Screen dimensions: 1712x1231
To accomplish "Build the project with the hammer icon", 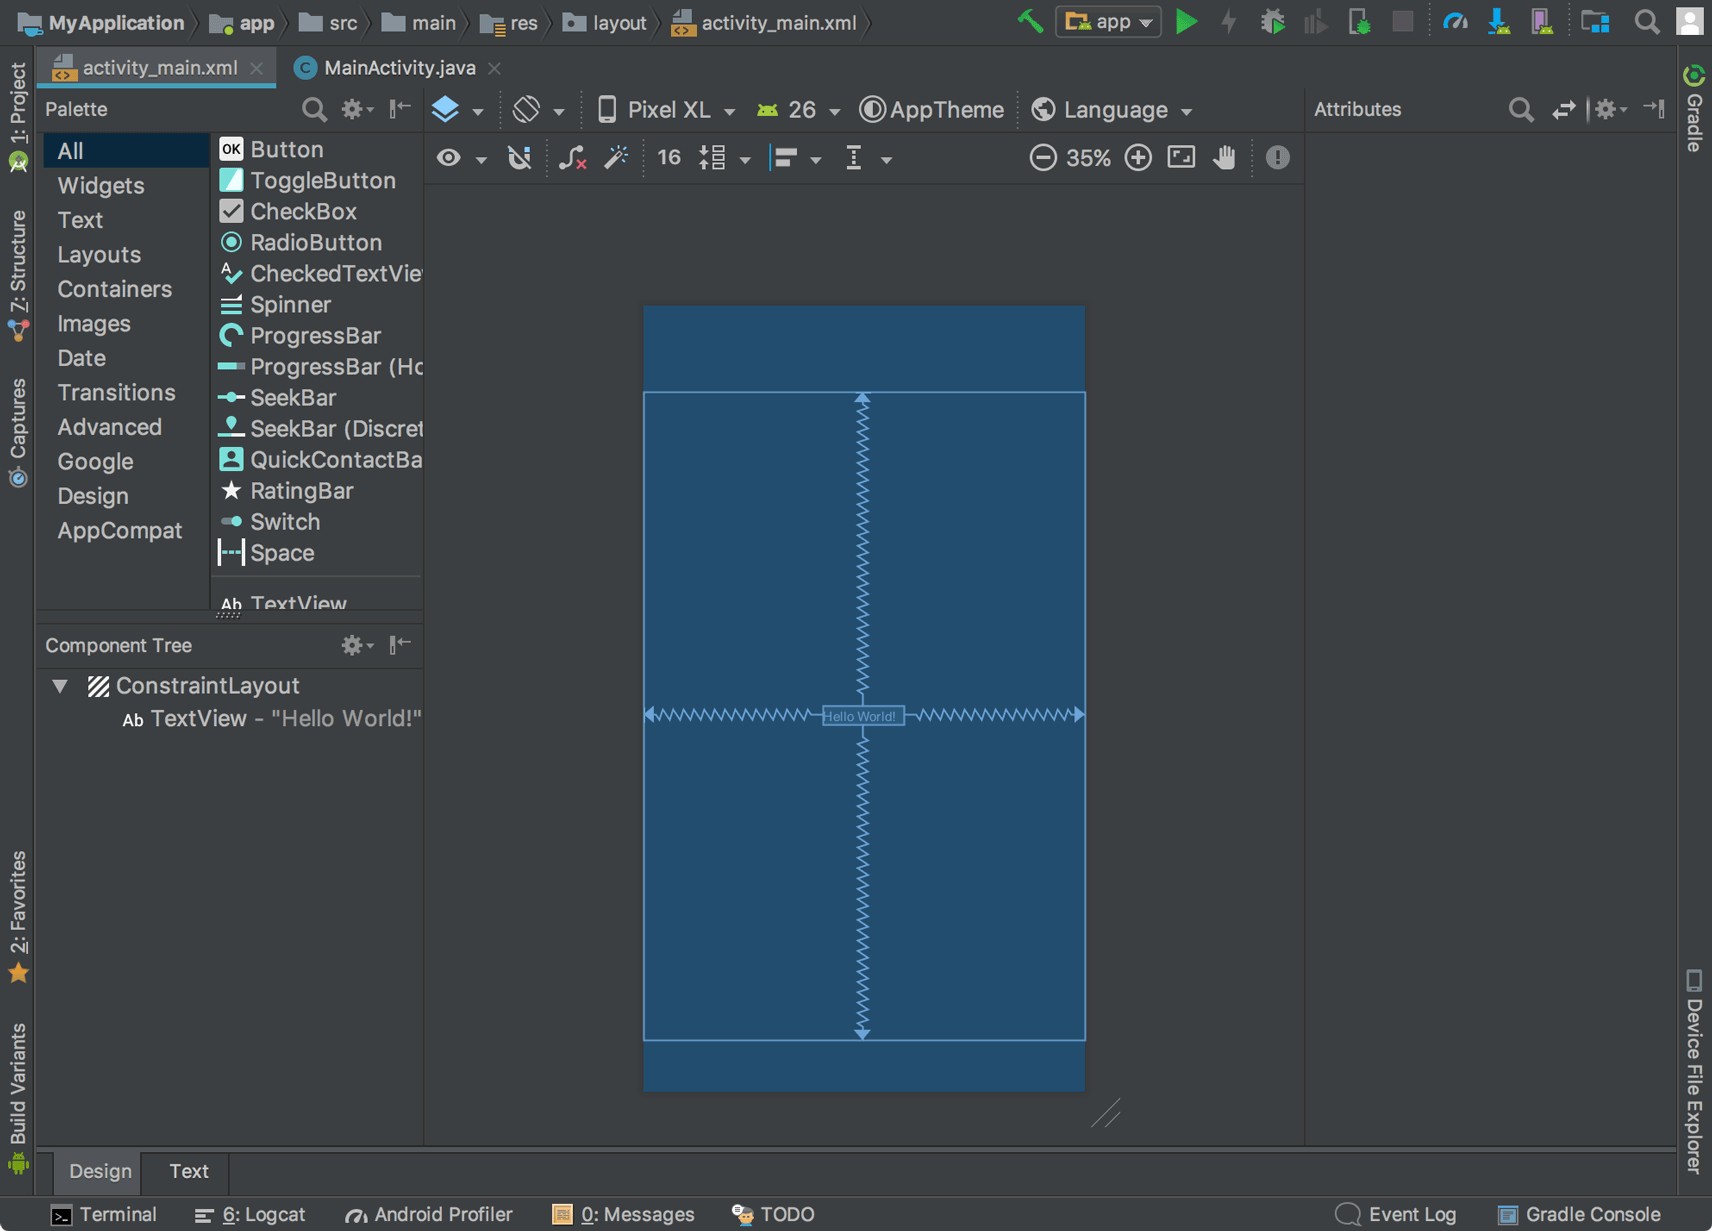I will point(1029,21).
